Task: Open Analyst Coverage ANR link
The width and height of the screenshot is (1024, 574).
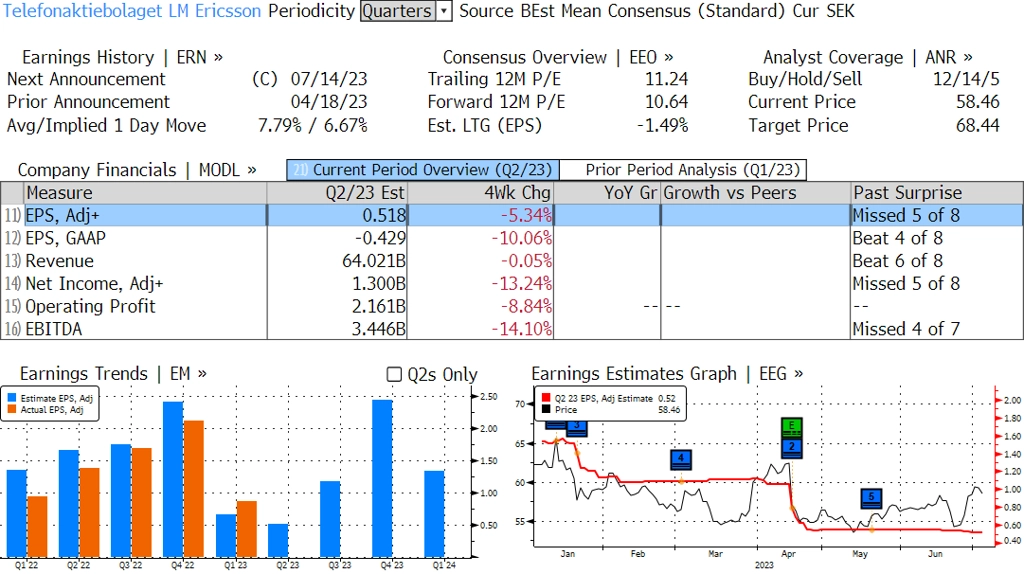Action: [x=868, y=57]
